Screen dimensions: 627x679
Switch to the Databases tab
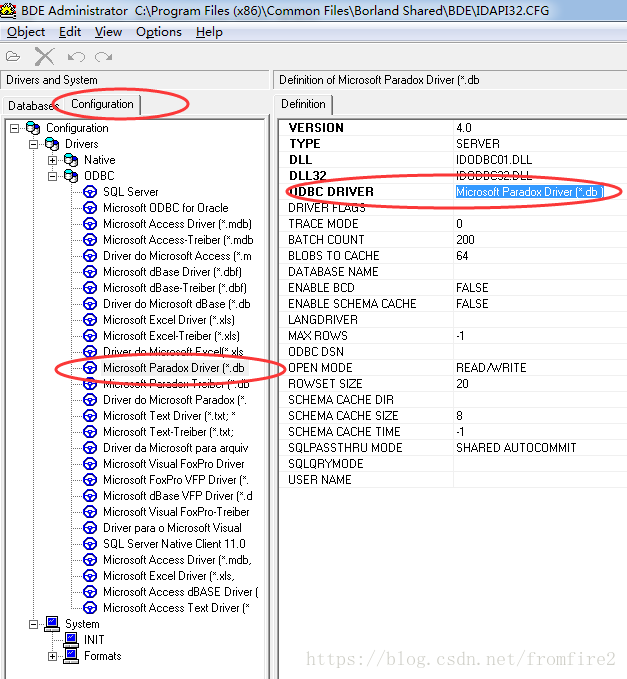click(x=33, y=106)
